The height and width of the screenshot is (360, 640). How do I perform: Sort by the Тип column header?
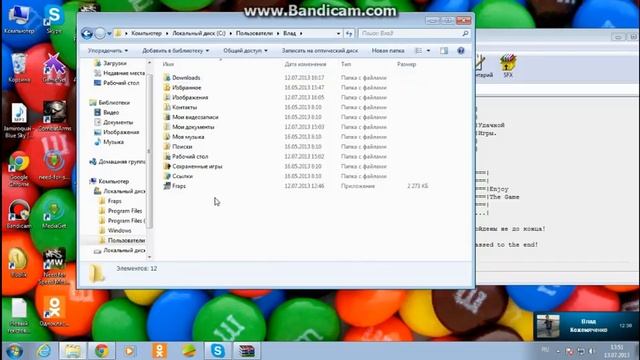click(x=346, y=64)
